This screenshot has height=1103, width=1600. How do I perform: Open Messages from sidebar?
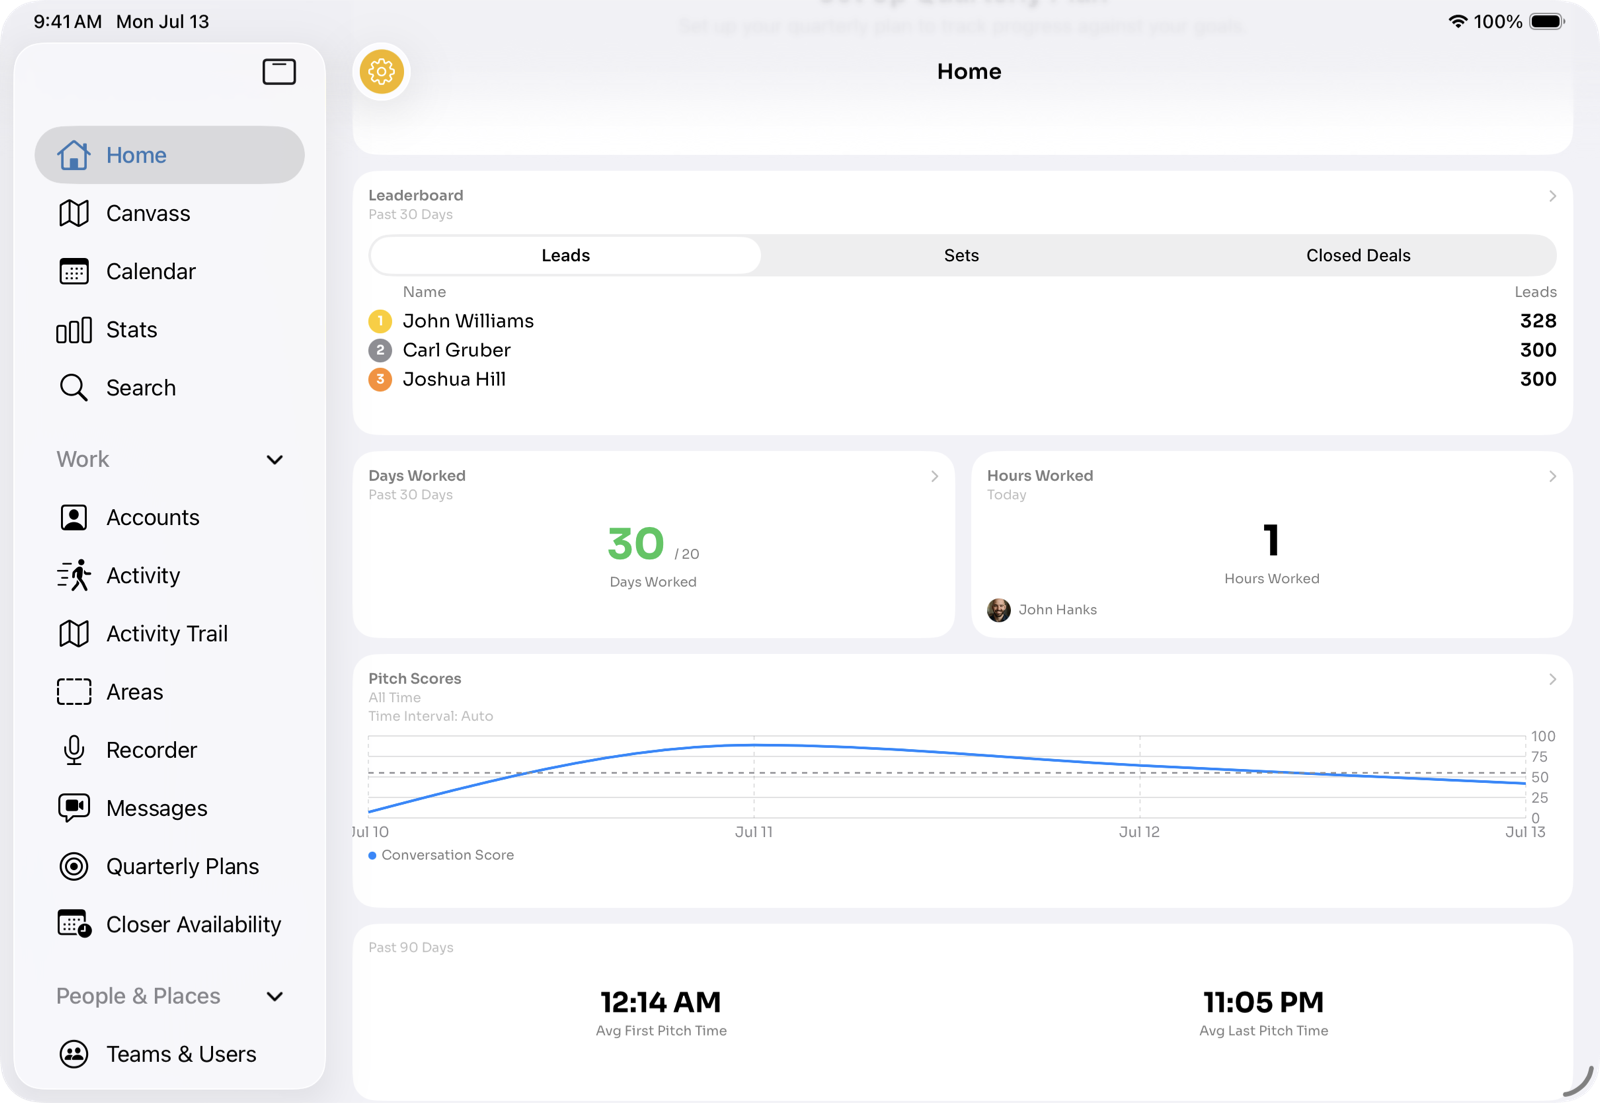point(170,808)
